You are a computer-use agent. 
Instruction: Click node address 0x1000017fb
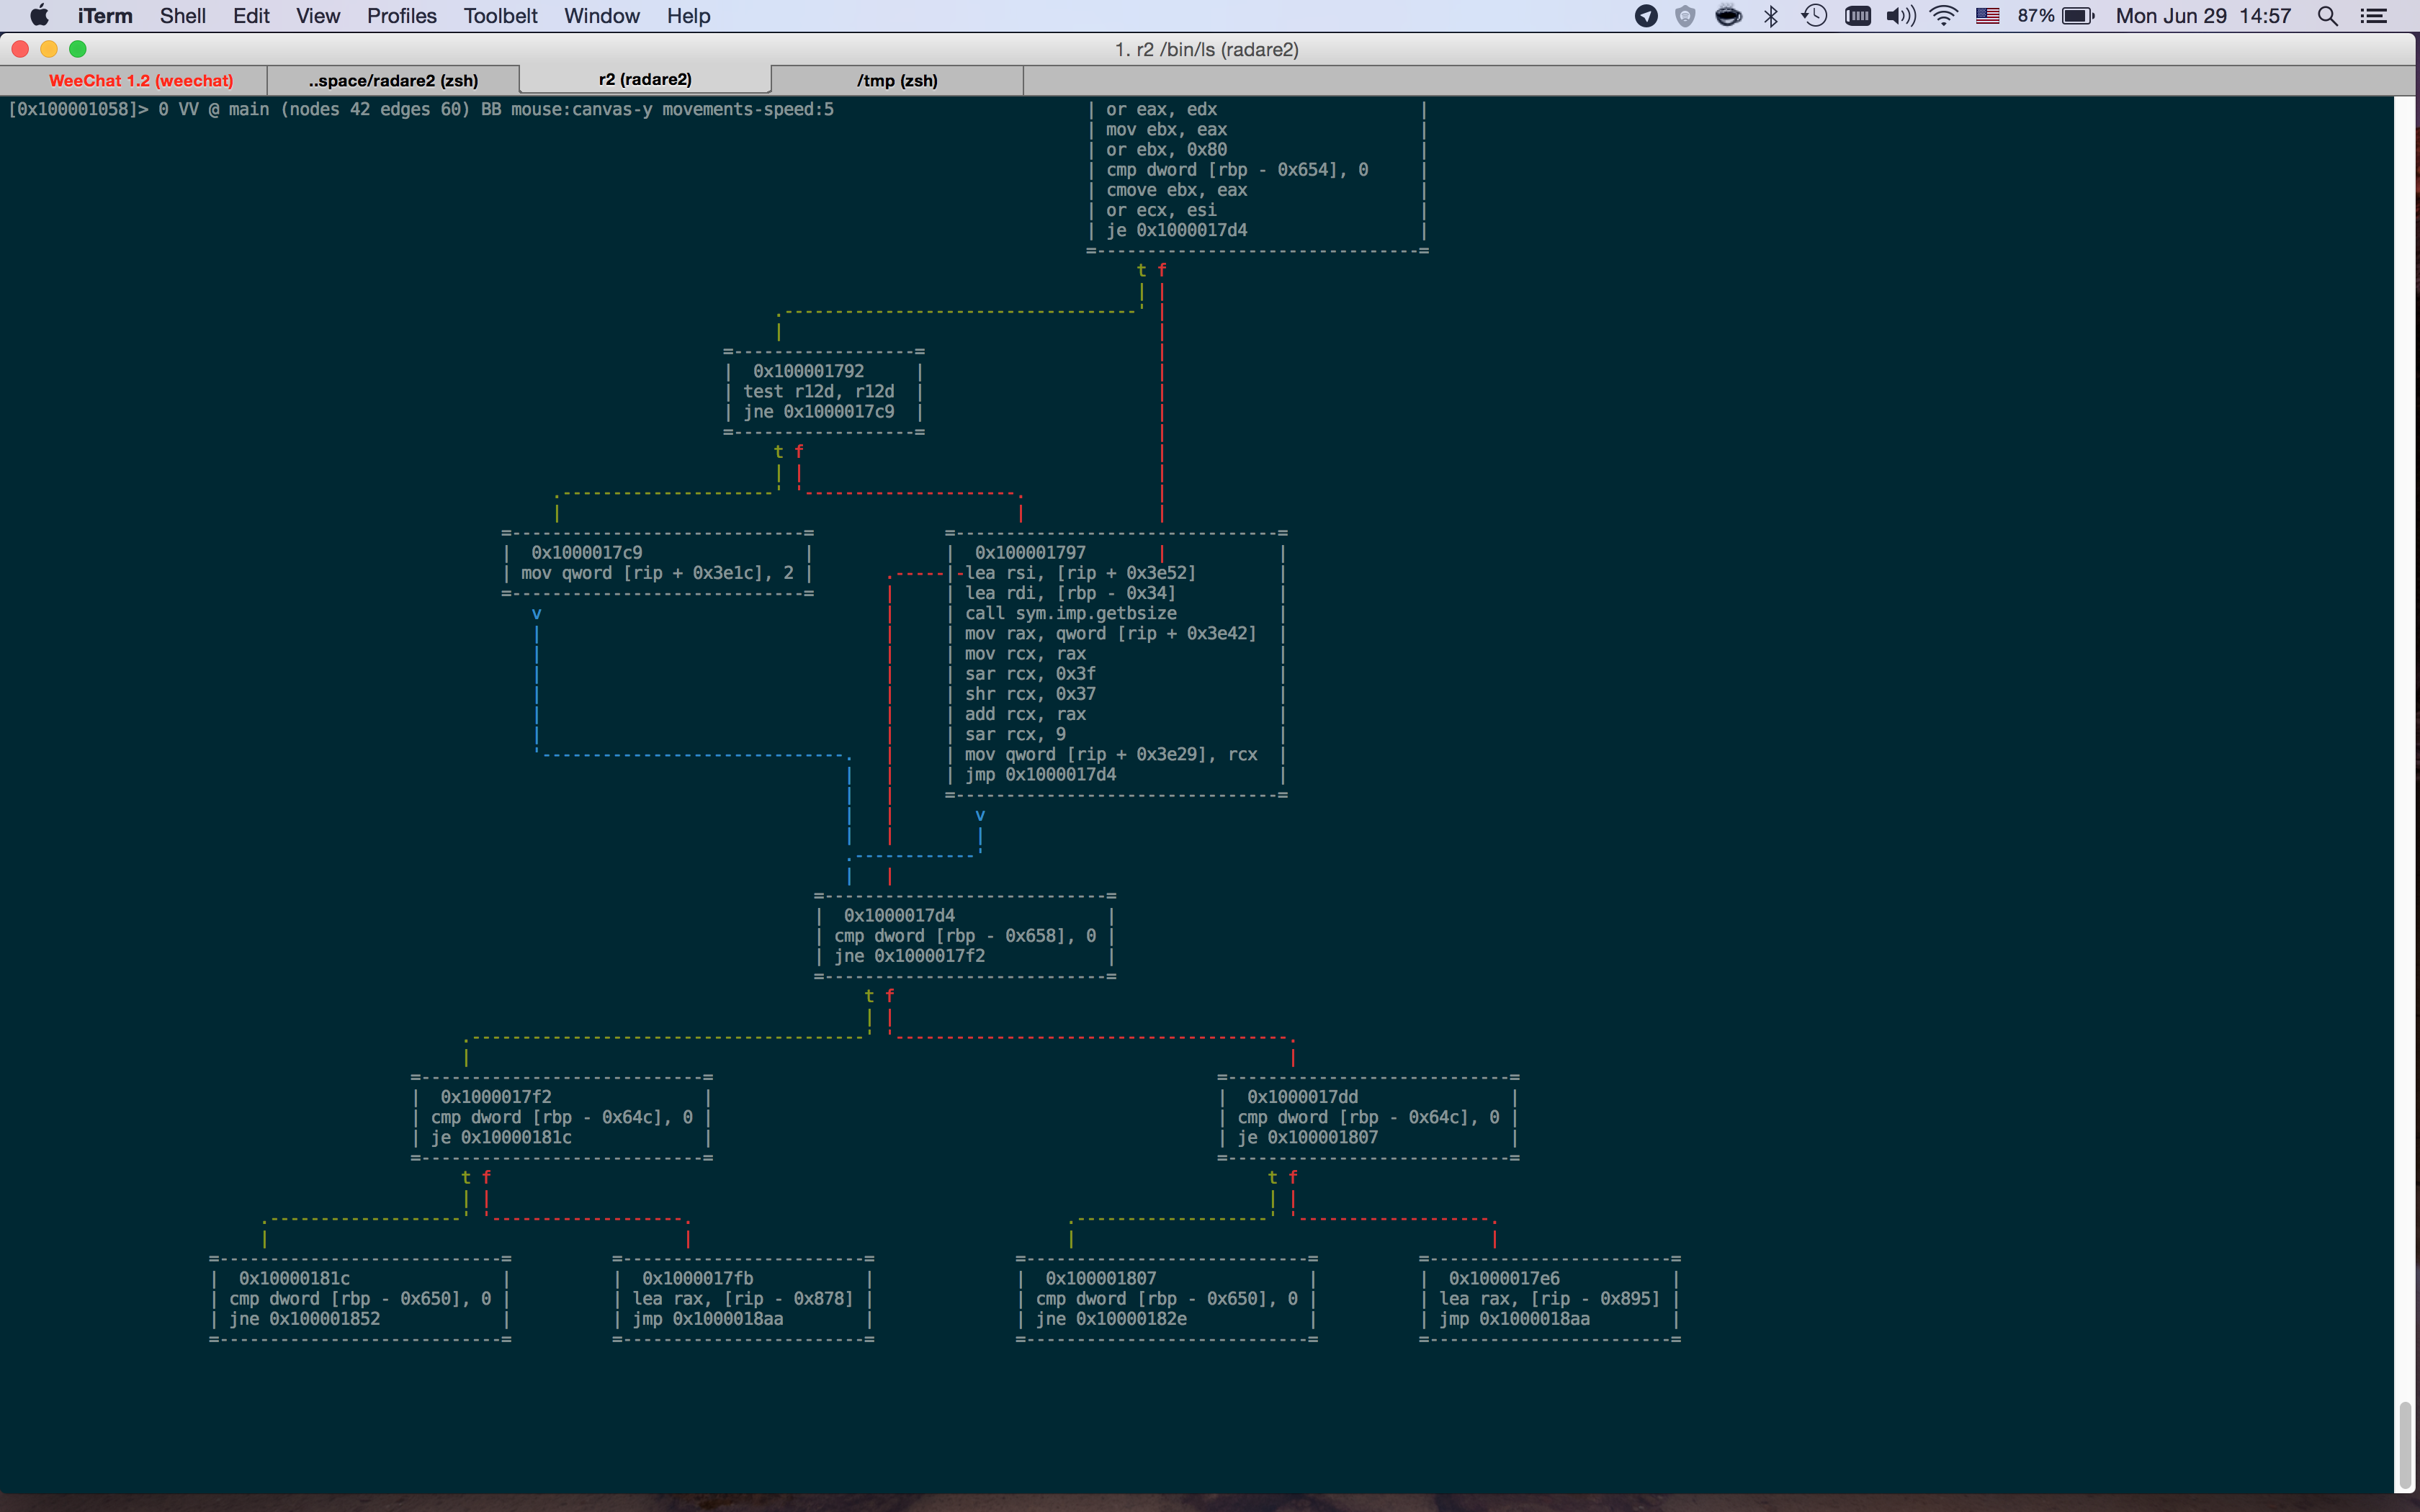(x=697, y=1278)
